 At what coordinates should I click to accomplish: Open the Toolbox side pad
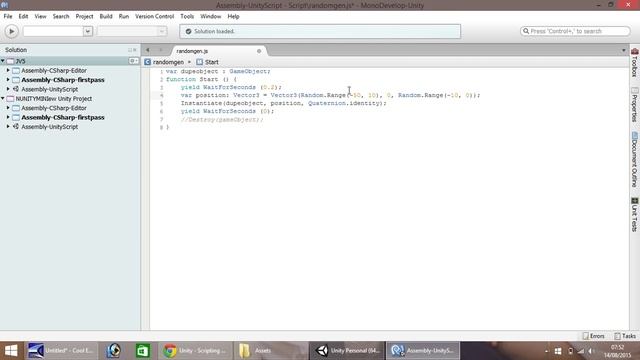pos(635,62)
